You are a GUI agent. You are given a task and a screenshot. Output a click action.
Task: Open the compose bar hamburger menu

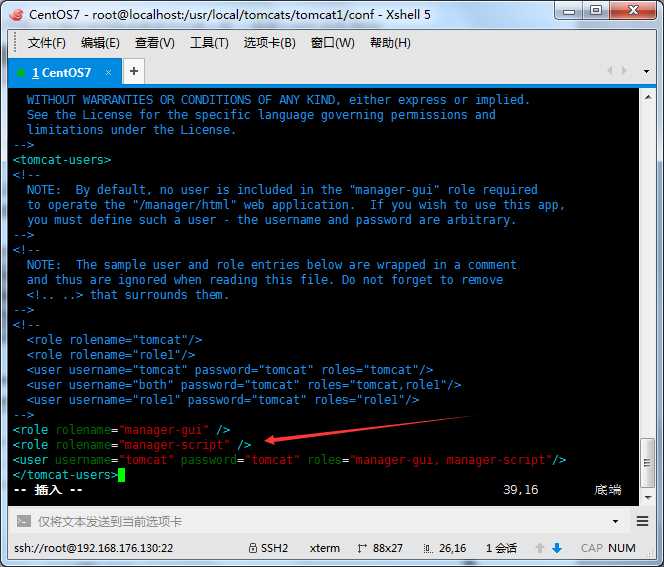[642, 521]
